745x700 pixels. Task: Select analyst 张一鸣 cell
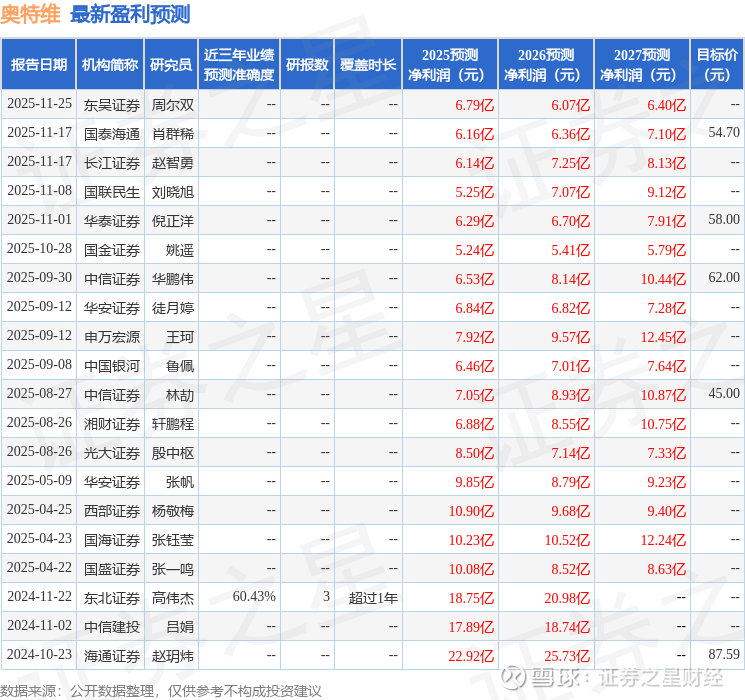172,569
